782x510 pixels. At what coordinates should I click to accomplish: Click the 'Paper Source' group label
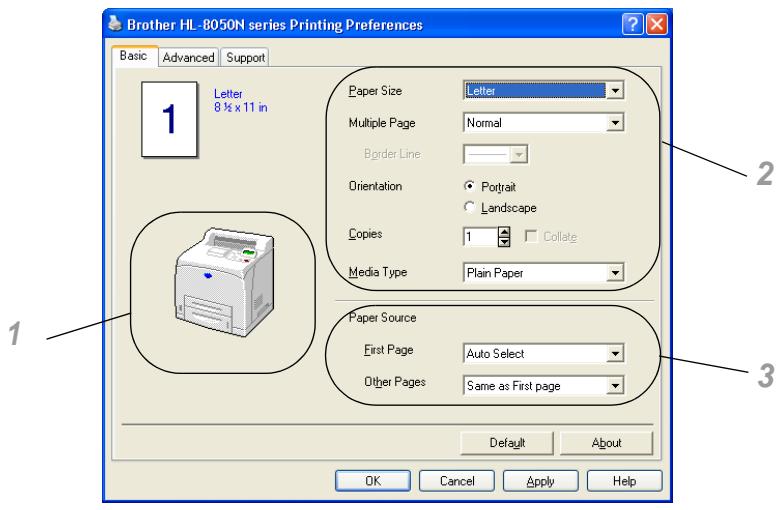[383, 318]
